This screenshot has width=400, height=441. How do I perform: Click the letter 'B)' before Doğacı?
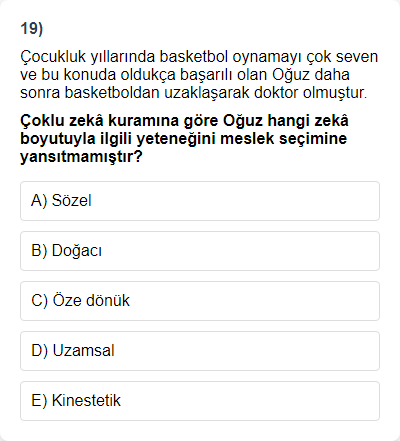(x=39, y=251)
